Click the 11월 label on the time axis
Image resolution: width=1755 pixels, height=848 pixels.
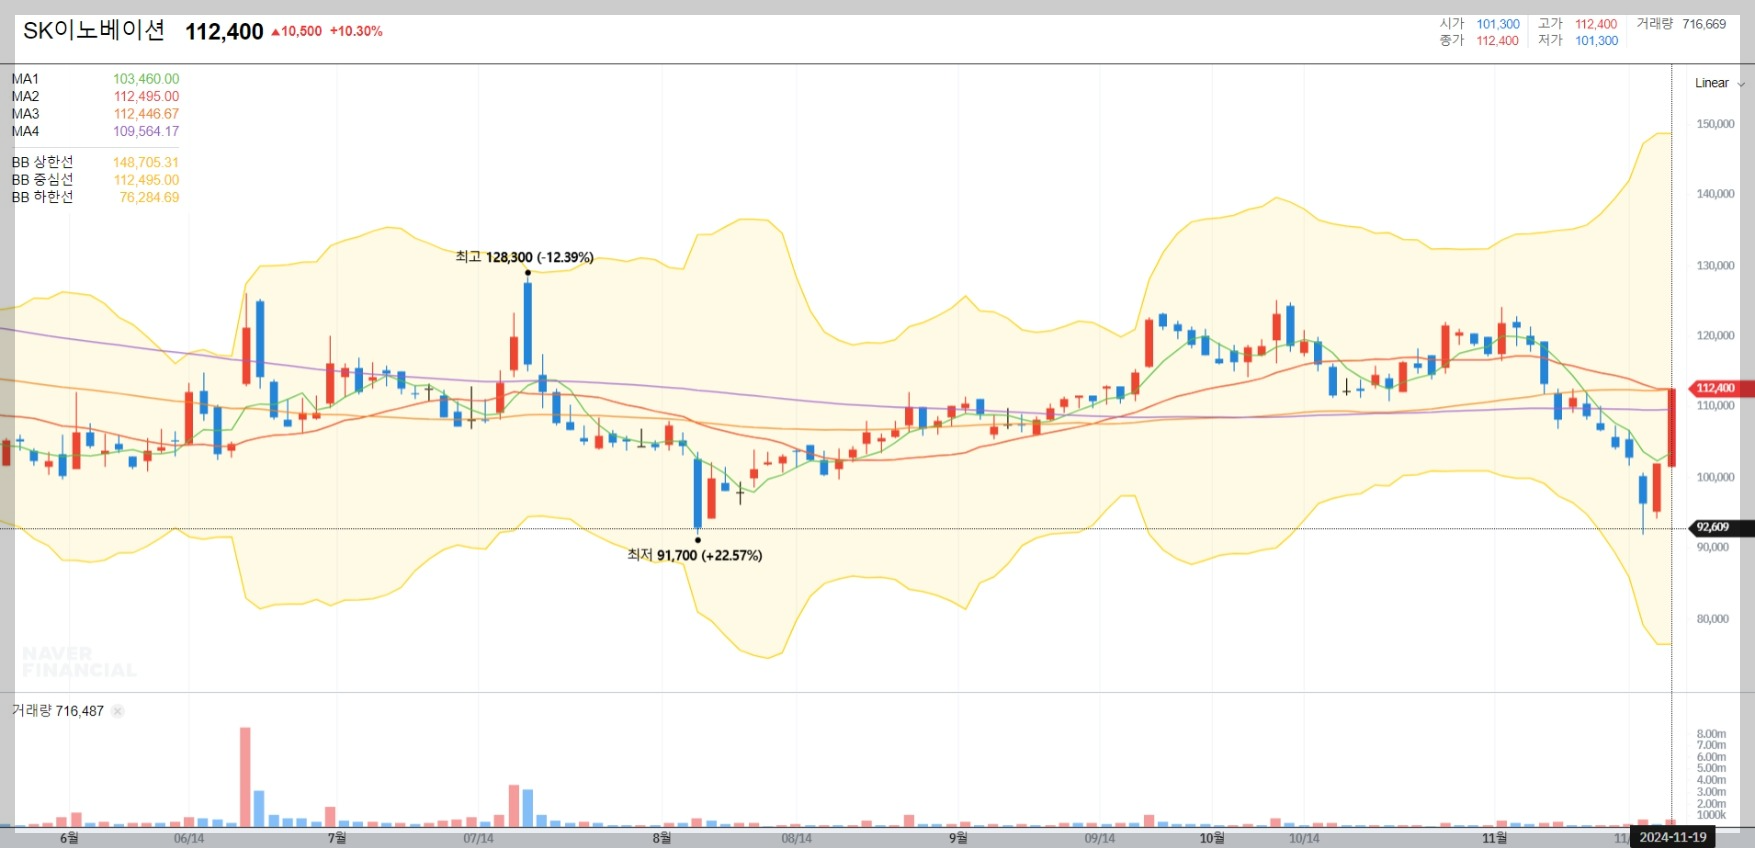[1494, 838]
